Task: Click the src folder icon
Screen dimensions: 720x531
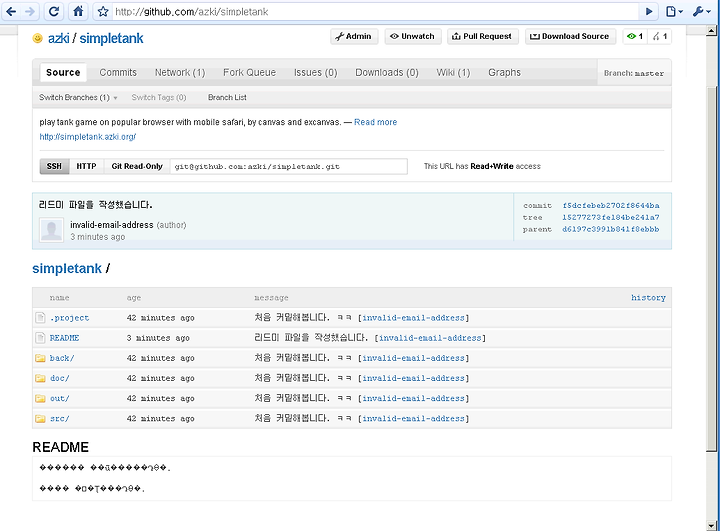Action: point(40,418)
